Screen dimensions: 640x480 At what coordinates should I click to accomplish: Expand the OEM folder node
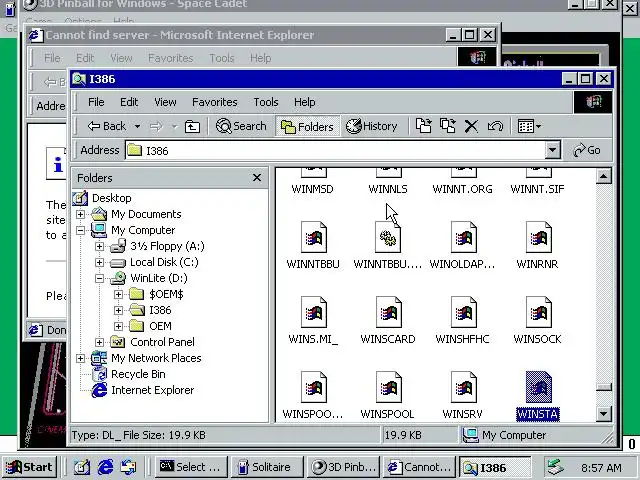tap(118, 326)
